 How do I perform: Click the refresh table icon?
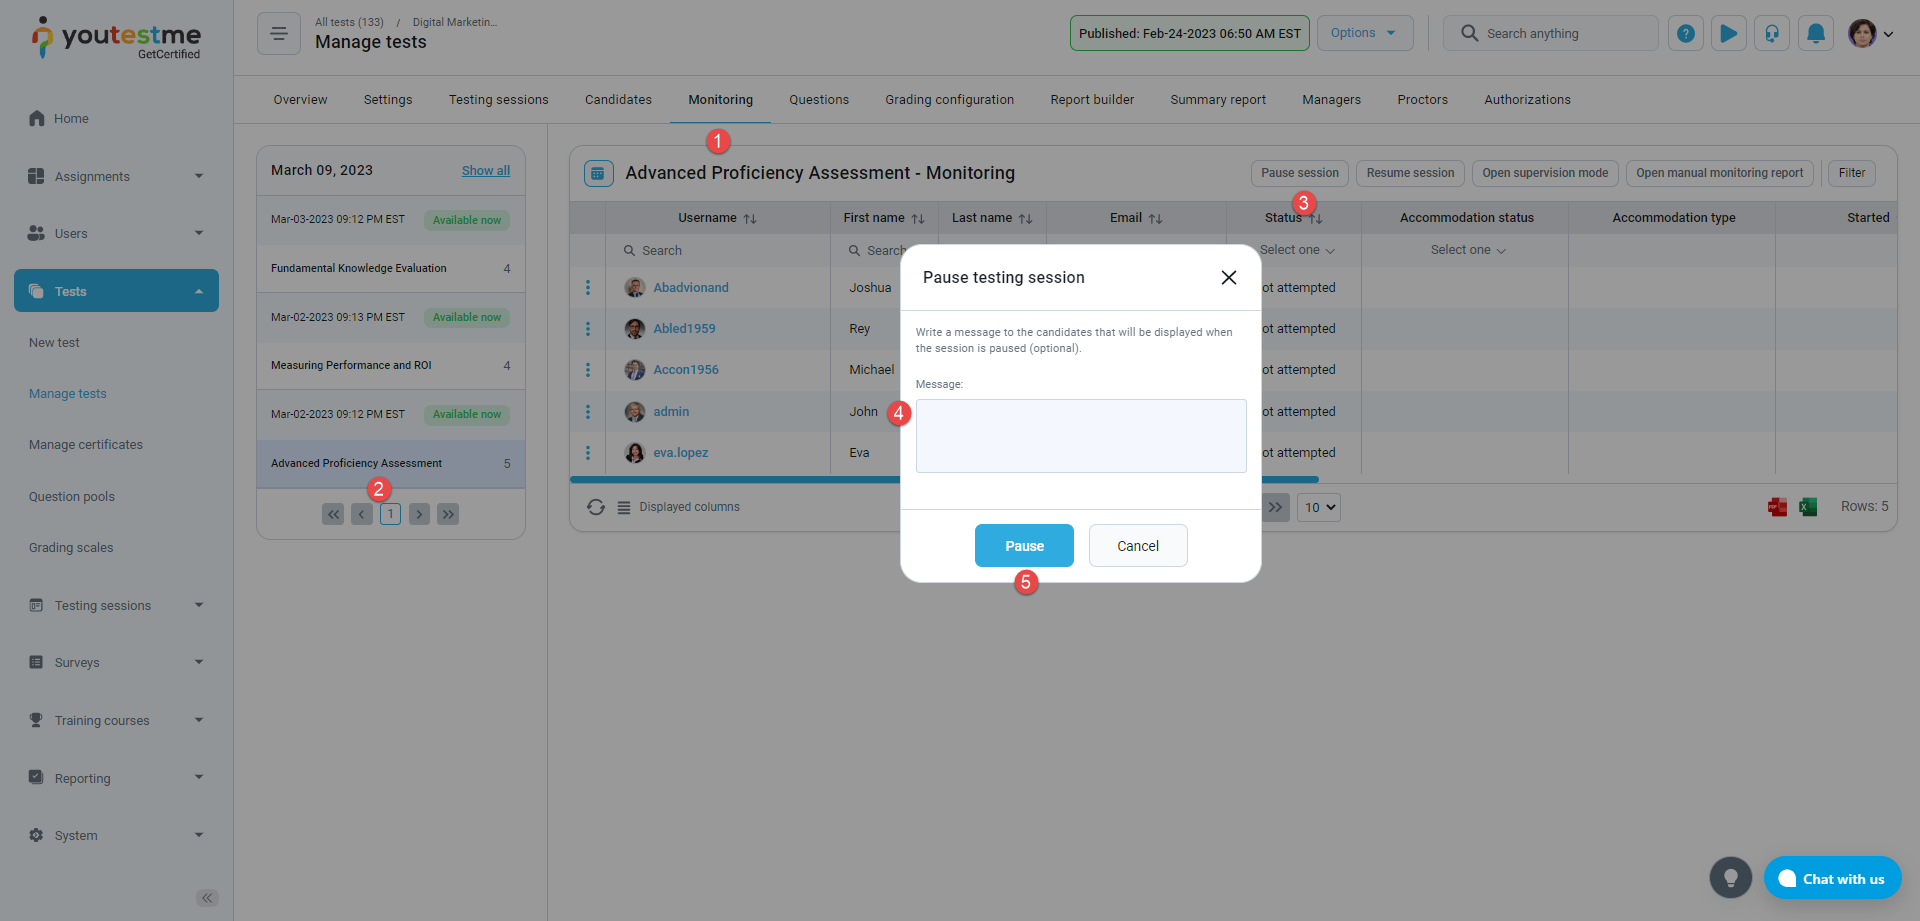click(596, 507)
